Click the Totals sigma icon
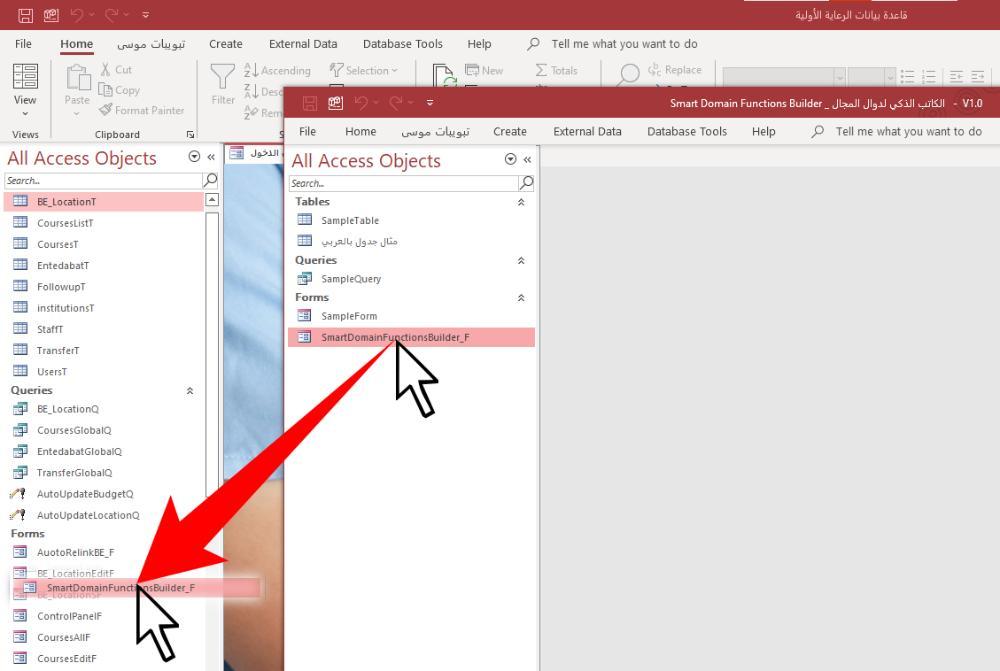Screen dimensions: 1000x671 pyautogui.click(x=541, y=70)
